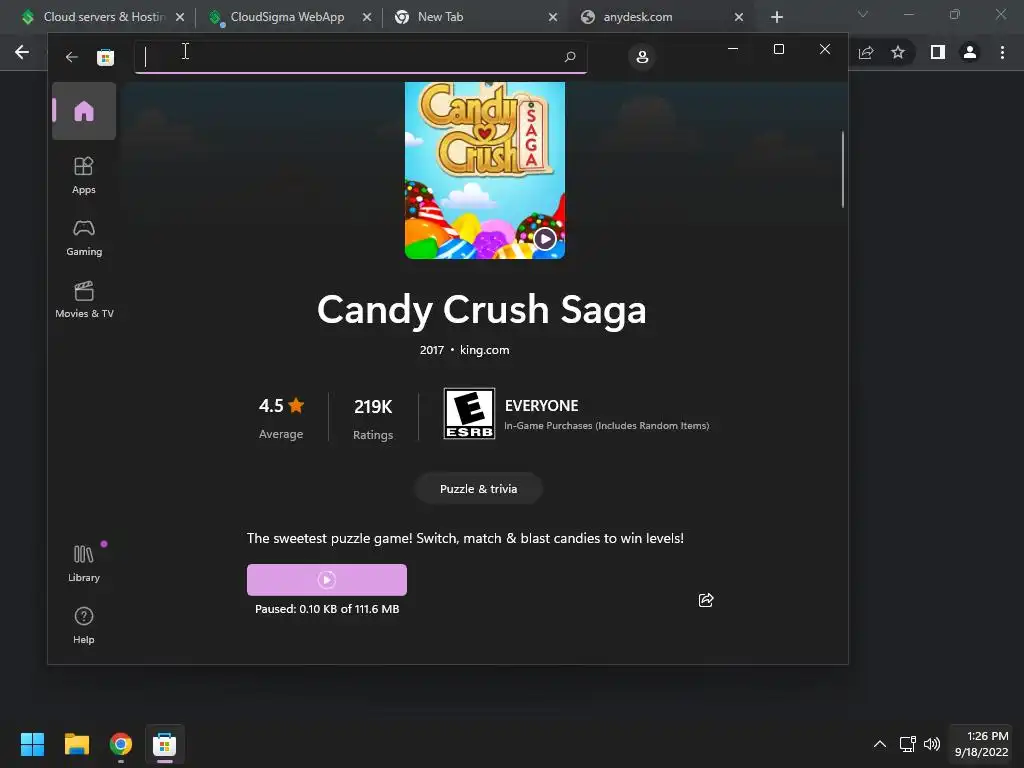Viewport: 1024px width, 768px height.
Task: Share the Candy Crush Saga page
Action: coord(706,600)
